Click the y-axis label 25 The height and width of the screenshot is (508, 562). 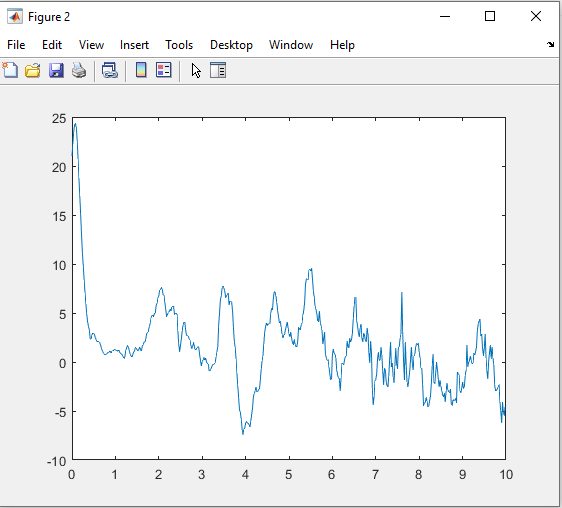click(59, 119)
